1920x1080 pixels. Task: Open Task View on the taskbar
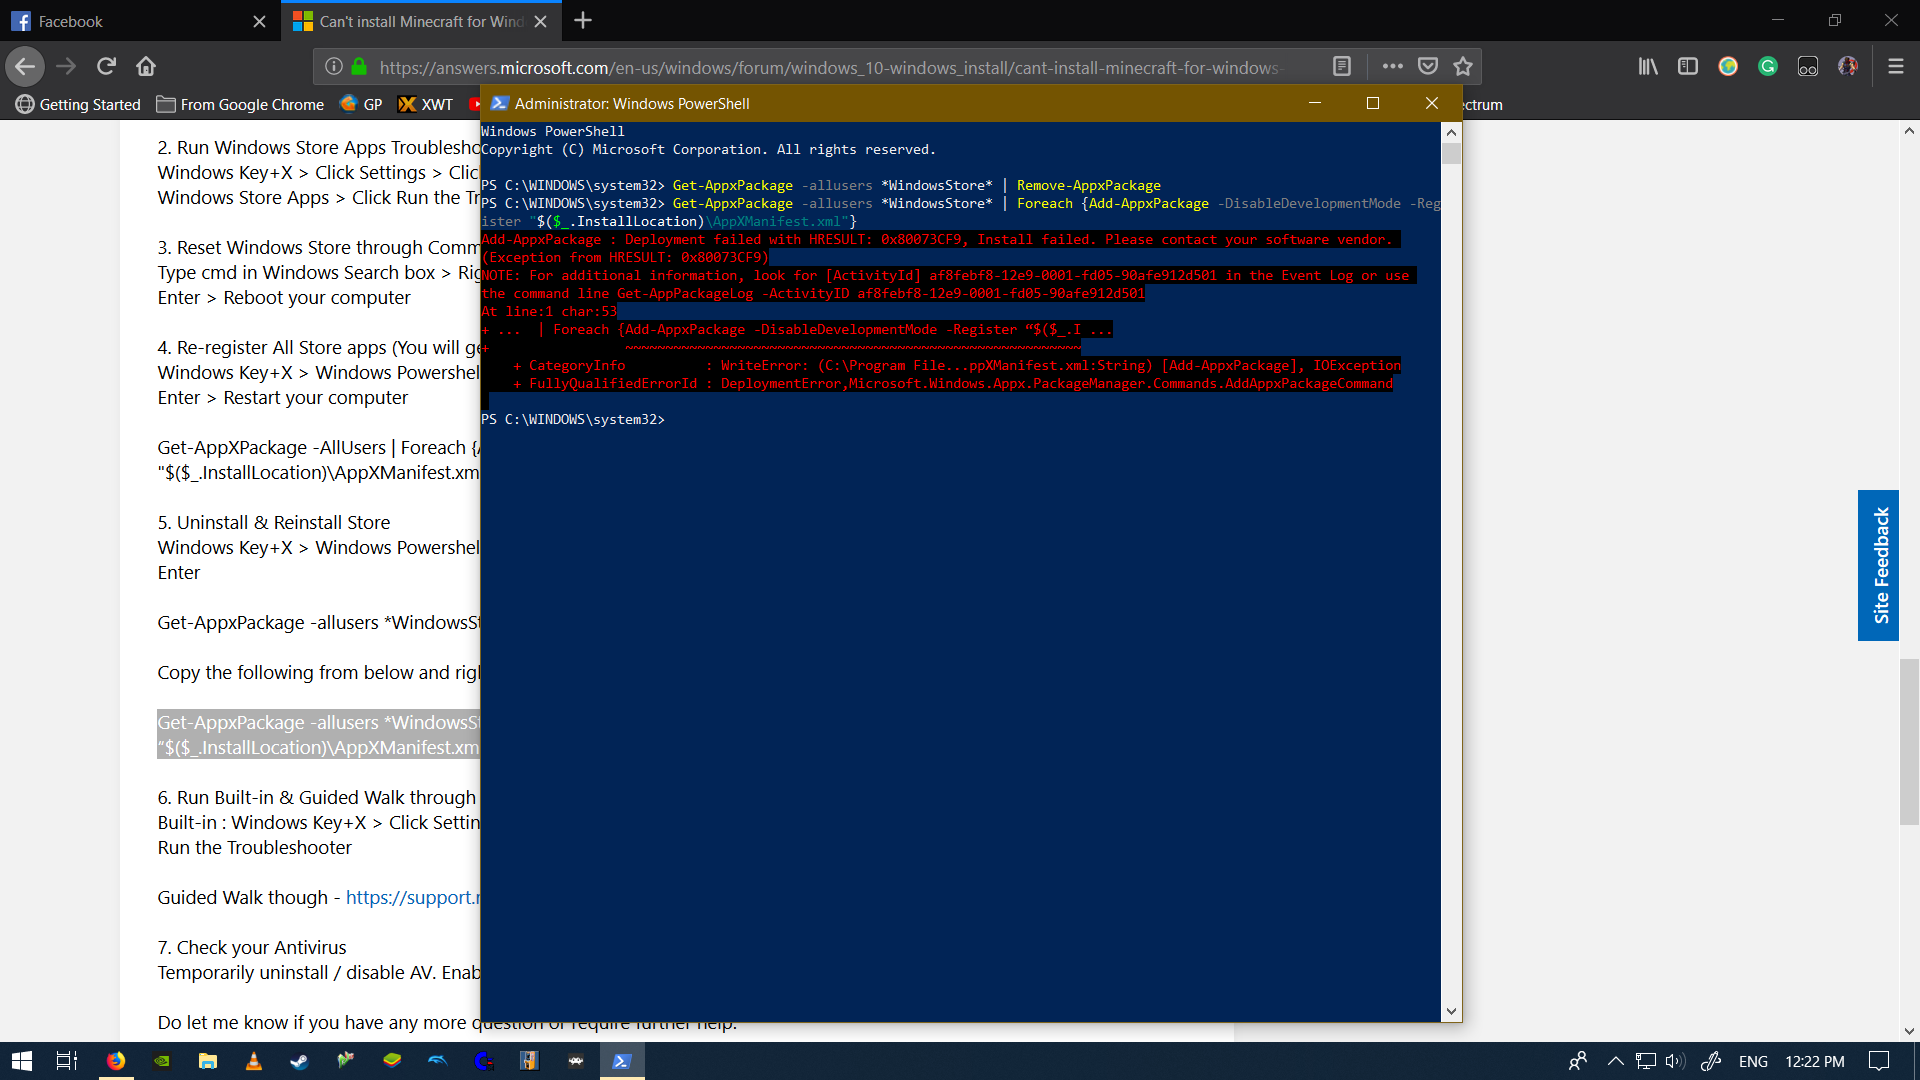pos(67,1061)
